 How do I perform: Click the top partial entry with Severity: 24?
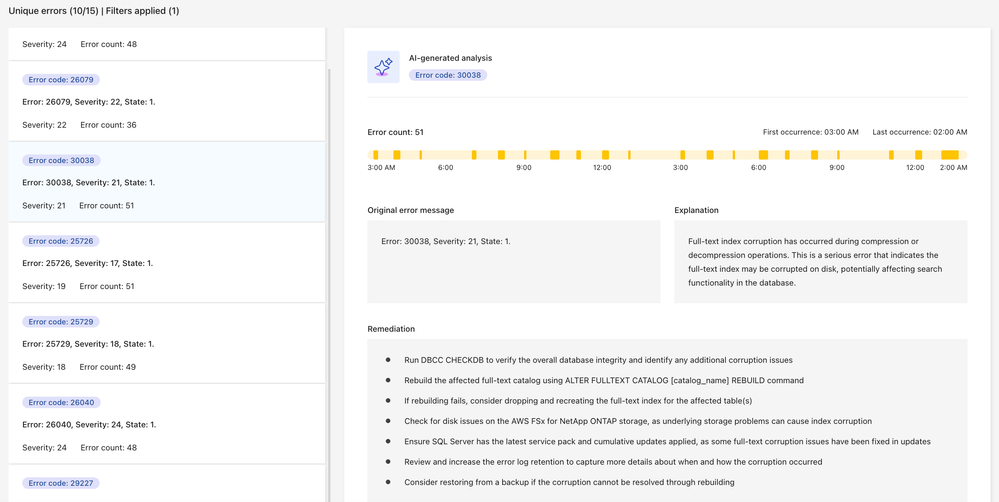tap(166, 44)
